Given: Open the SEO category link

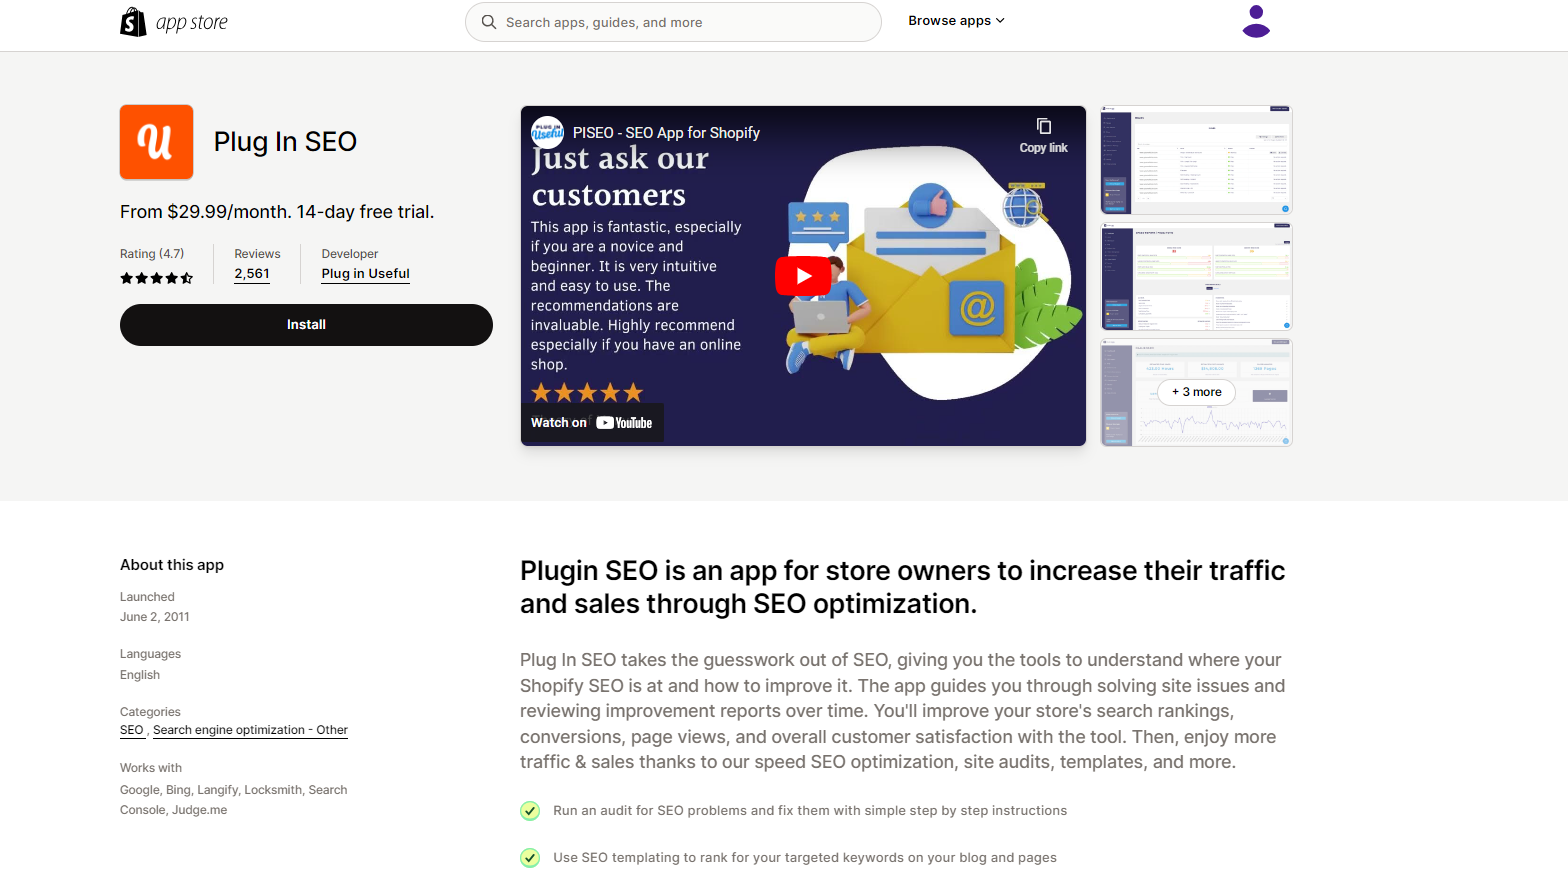Looking at the screenshot, I should pyautogui.click(x=132, y=730).
